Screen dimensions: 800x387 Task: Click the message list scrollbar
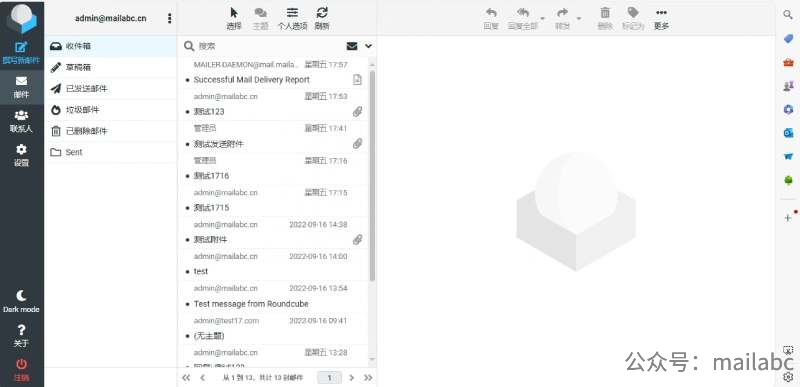tap(372, 176)
